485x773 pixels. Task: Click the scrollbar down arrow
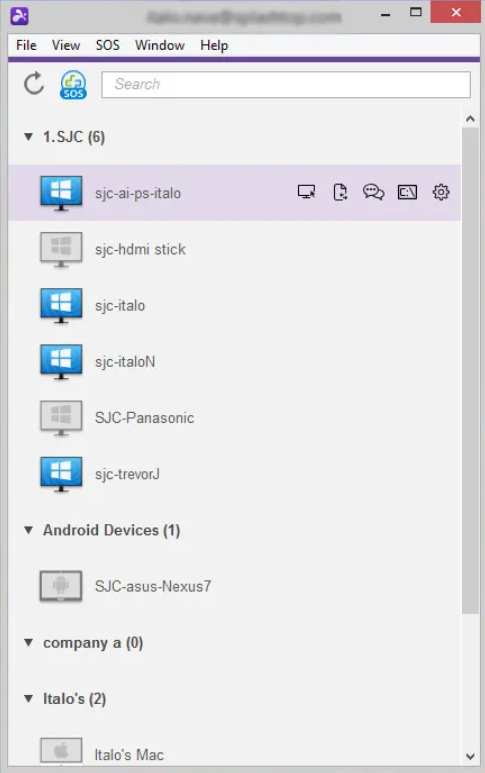470,756
